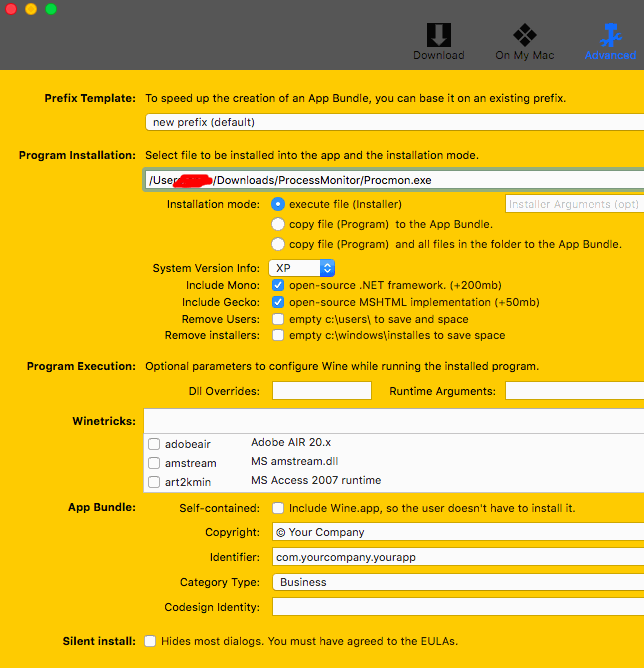This screenshot has height=668, width=644.
Task: Disable Include Mono .NET framework checkbox
Action: pos(278,285)
